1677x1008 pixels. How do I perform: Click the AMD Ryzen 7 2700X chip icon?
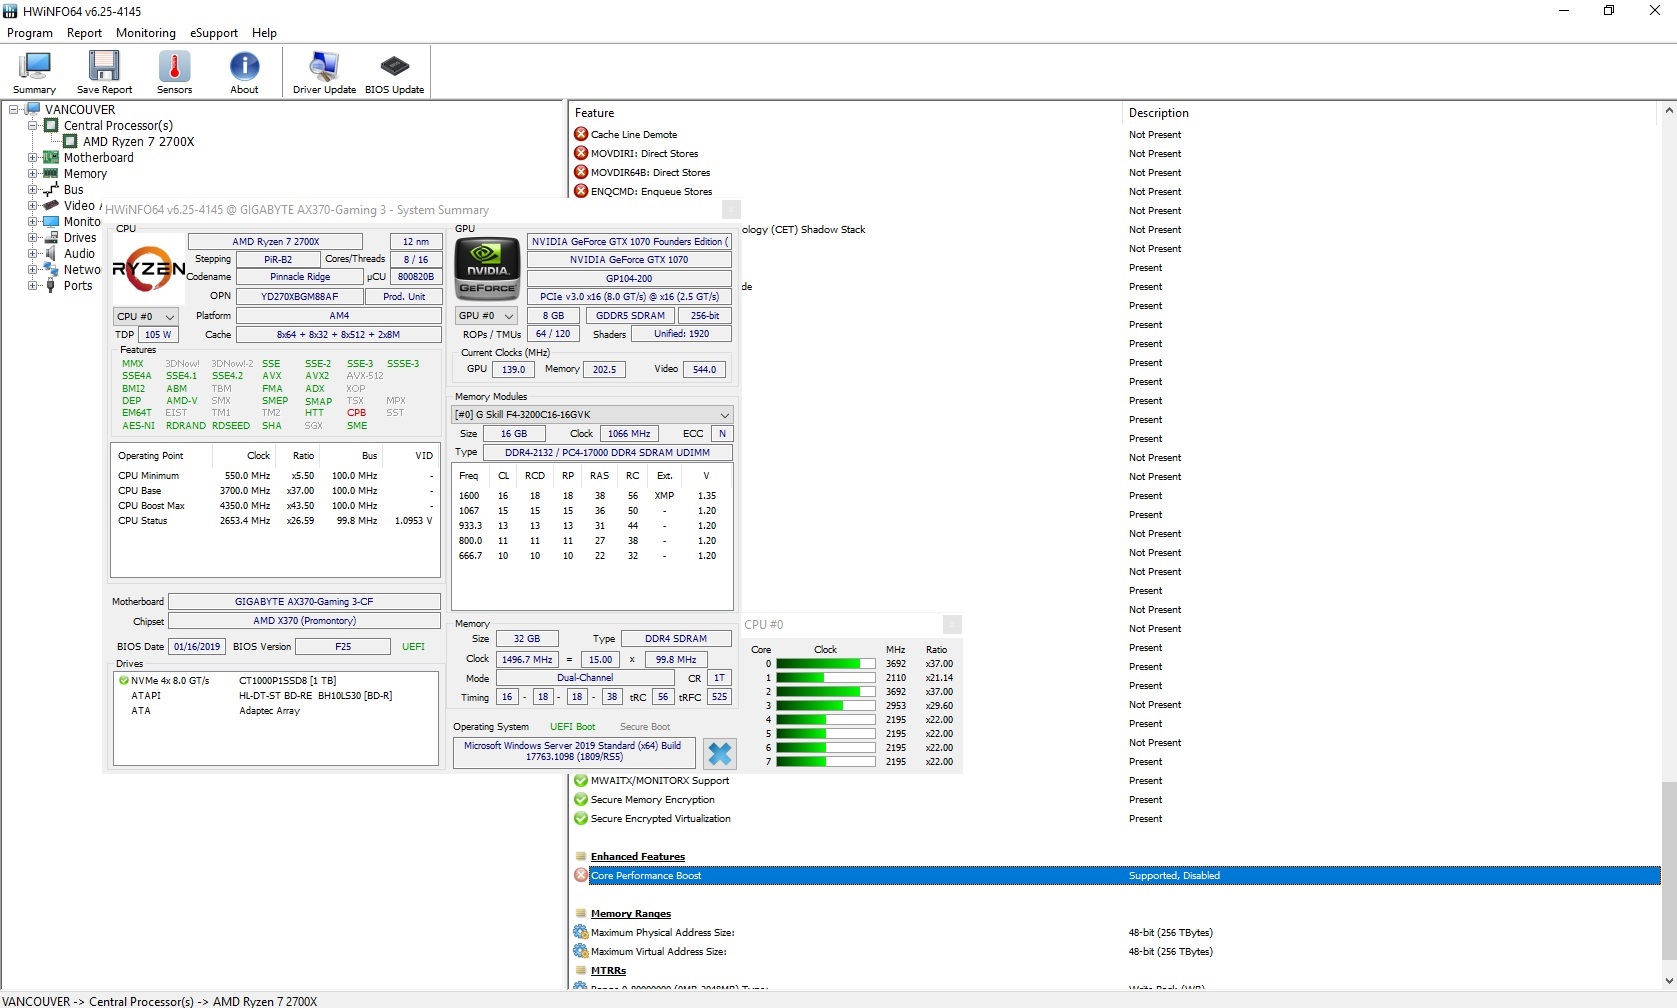[70, 141]
